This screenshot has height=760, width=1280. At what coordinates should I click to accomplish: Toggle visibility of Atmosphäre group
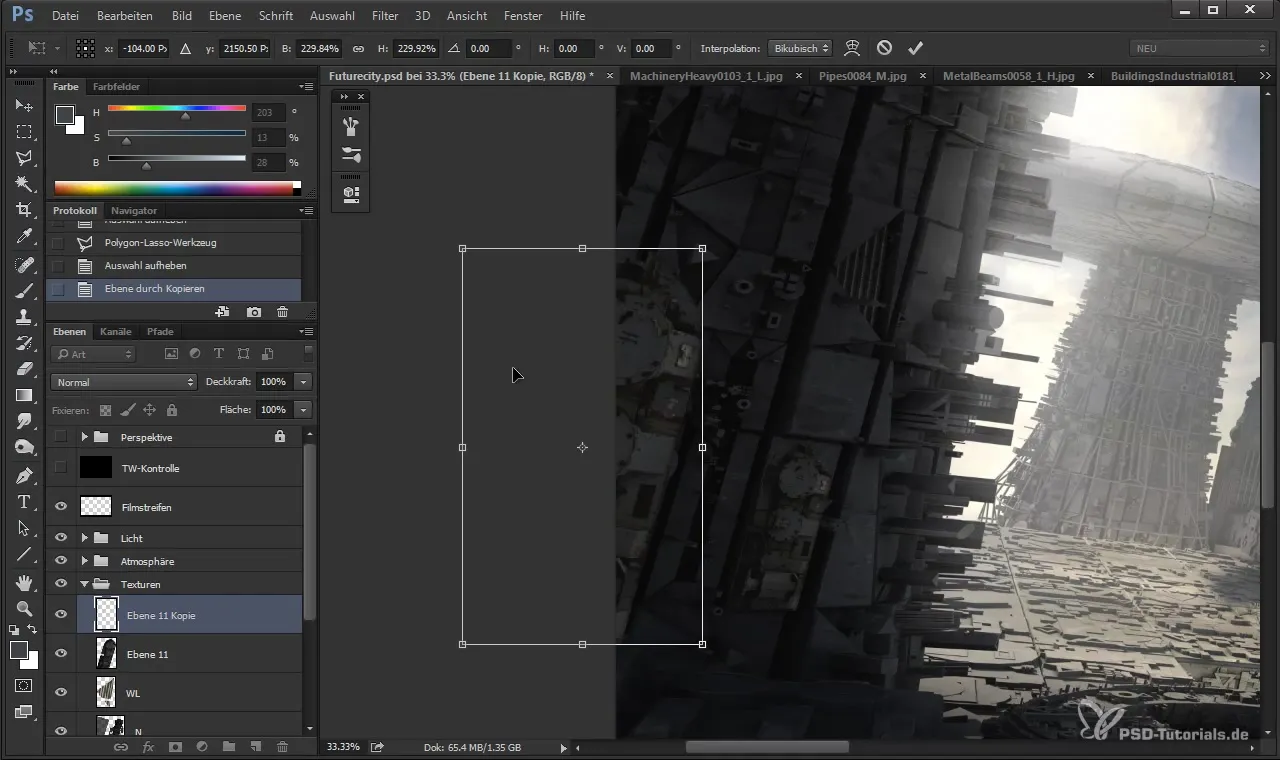[x=61, y=561]
